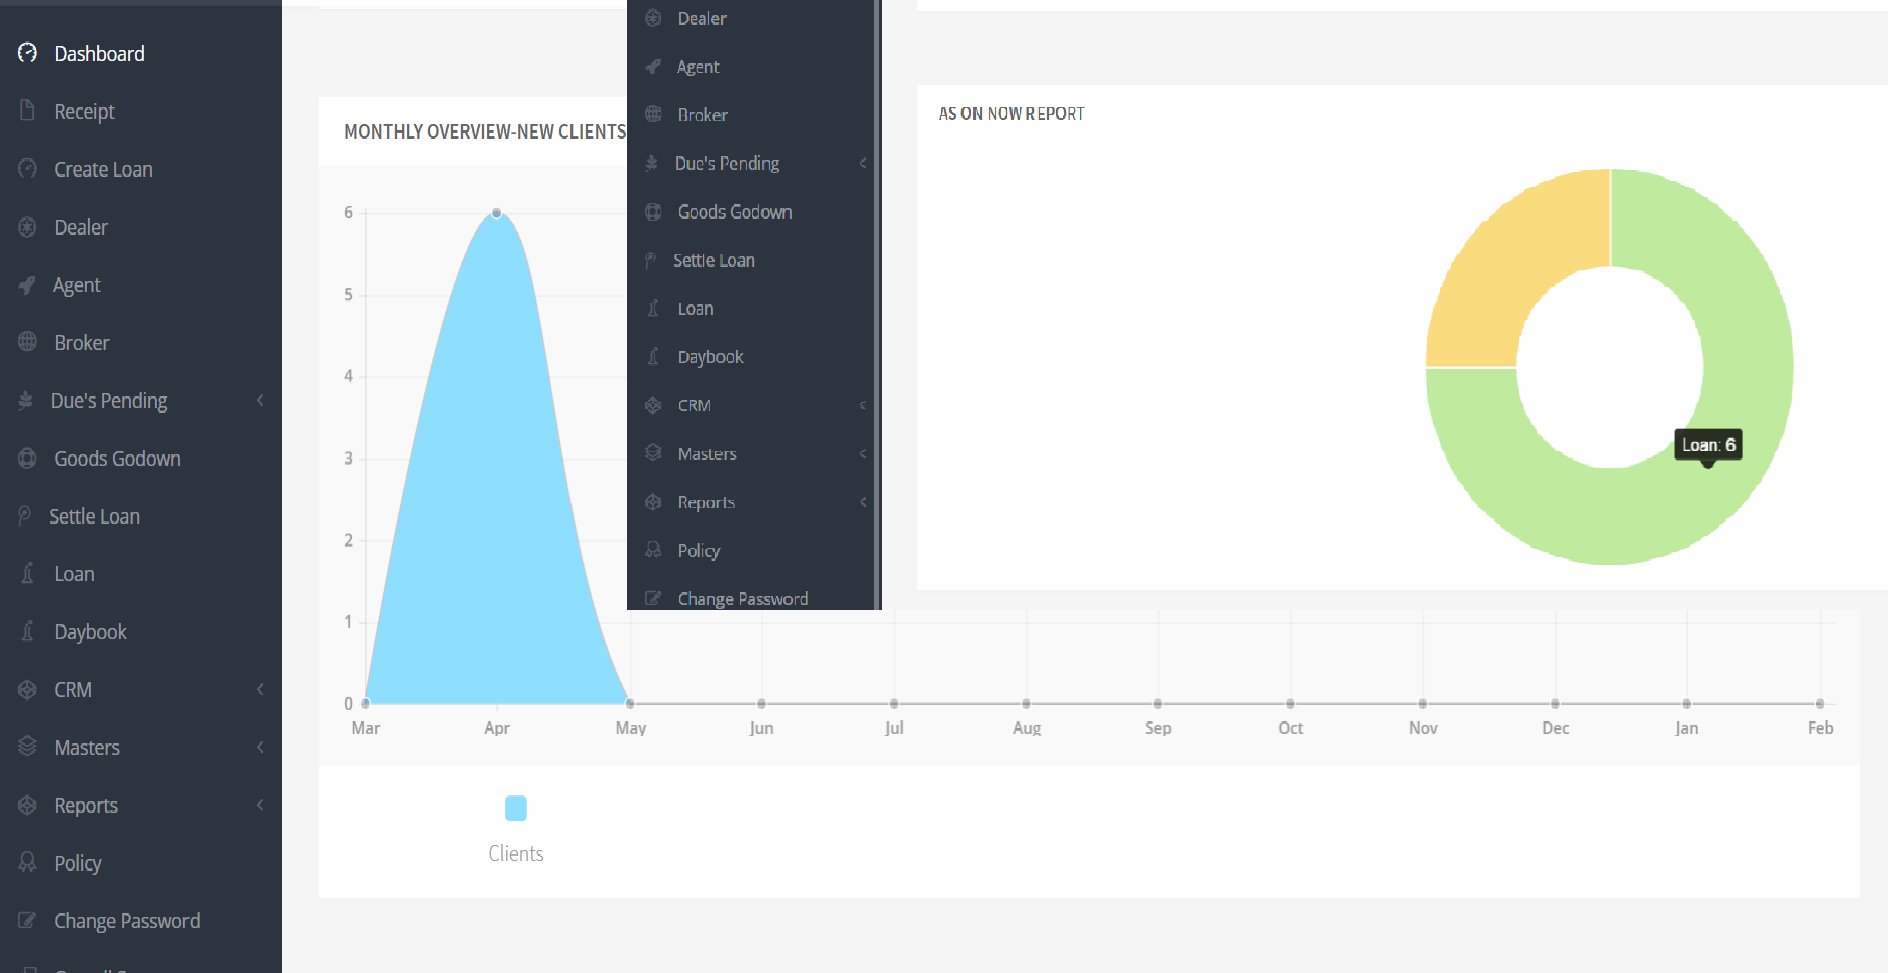This screenshot has height=973, width=1888.
Task: Open Create Loan from the left sidebar
Action: [x=103, y=170]
